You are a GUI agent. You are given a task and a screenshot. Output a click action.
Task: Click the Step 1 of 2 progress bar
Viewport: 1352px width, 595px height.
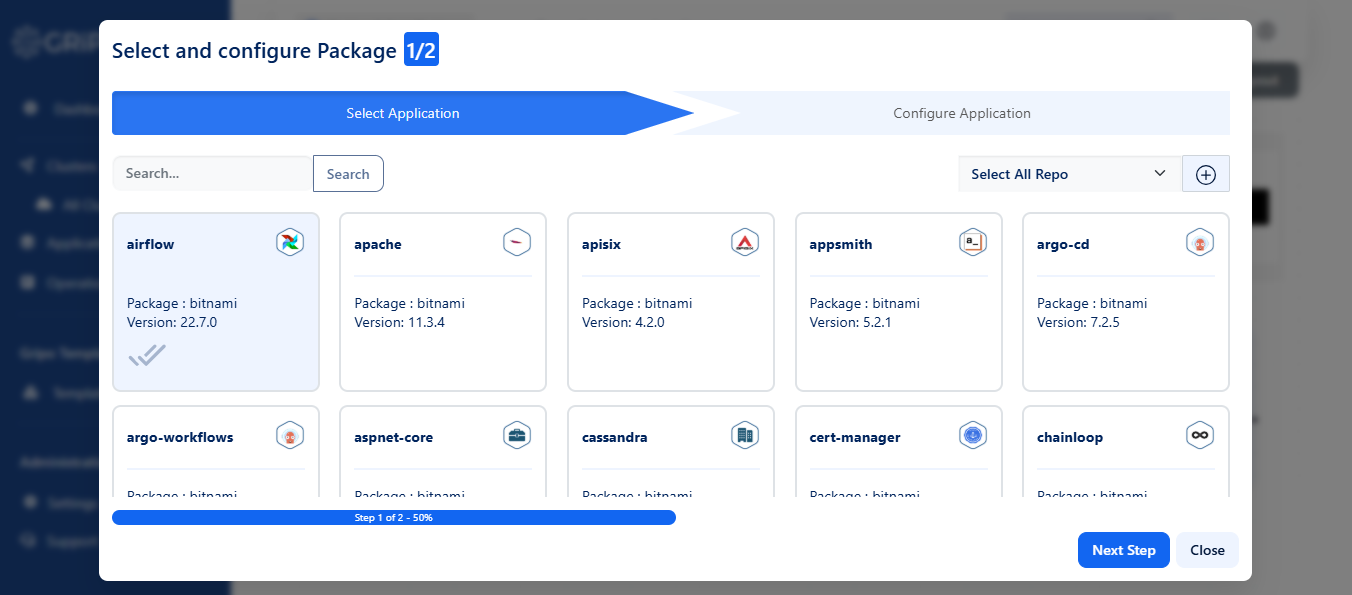(394, 518)
